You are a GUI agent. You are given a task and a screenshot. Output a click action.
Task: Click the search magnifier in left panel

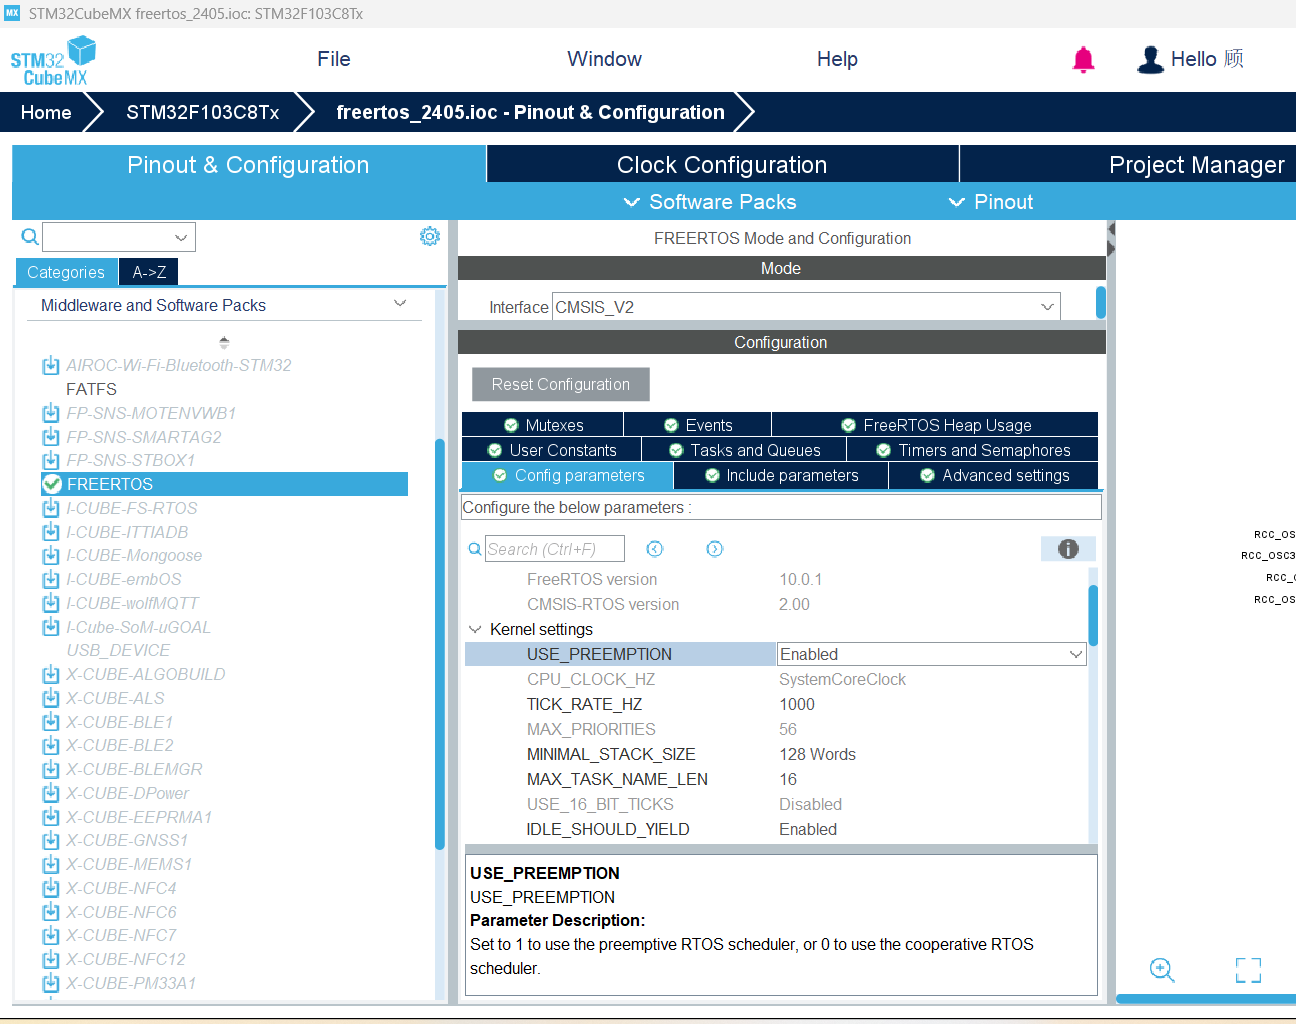(30, 237)
